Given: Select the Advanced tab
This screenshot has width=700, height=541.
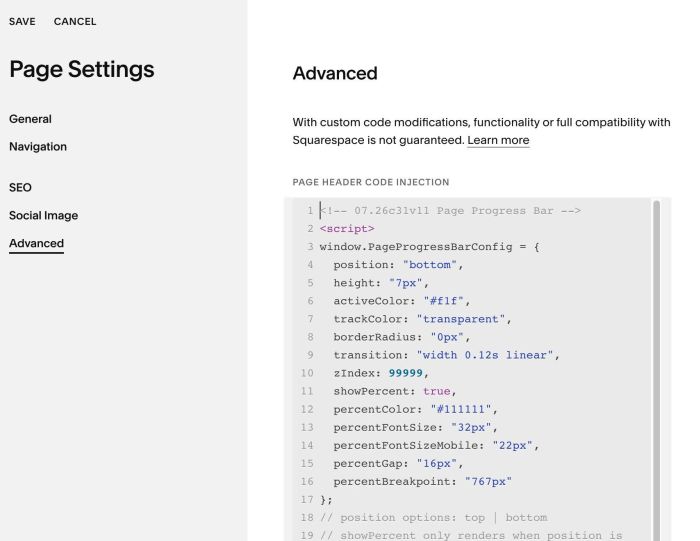Looking at the screenshot, I should [x=37, y=243].
